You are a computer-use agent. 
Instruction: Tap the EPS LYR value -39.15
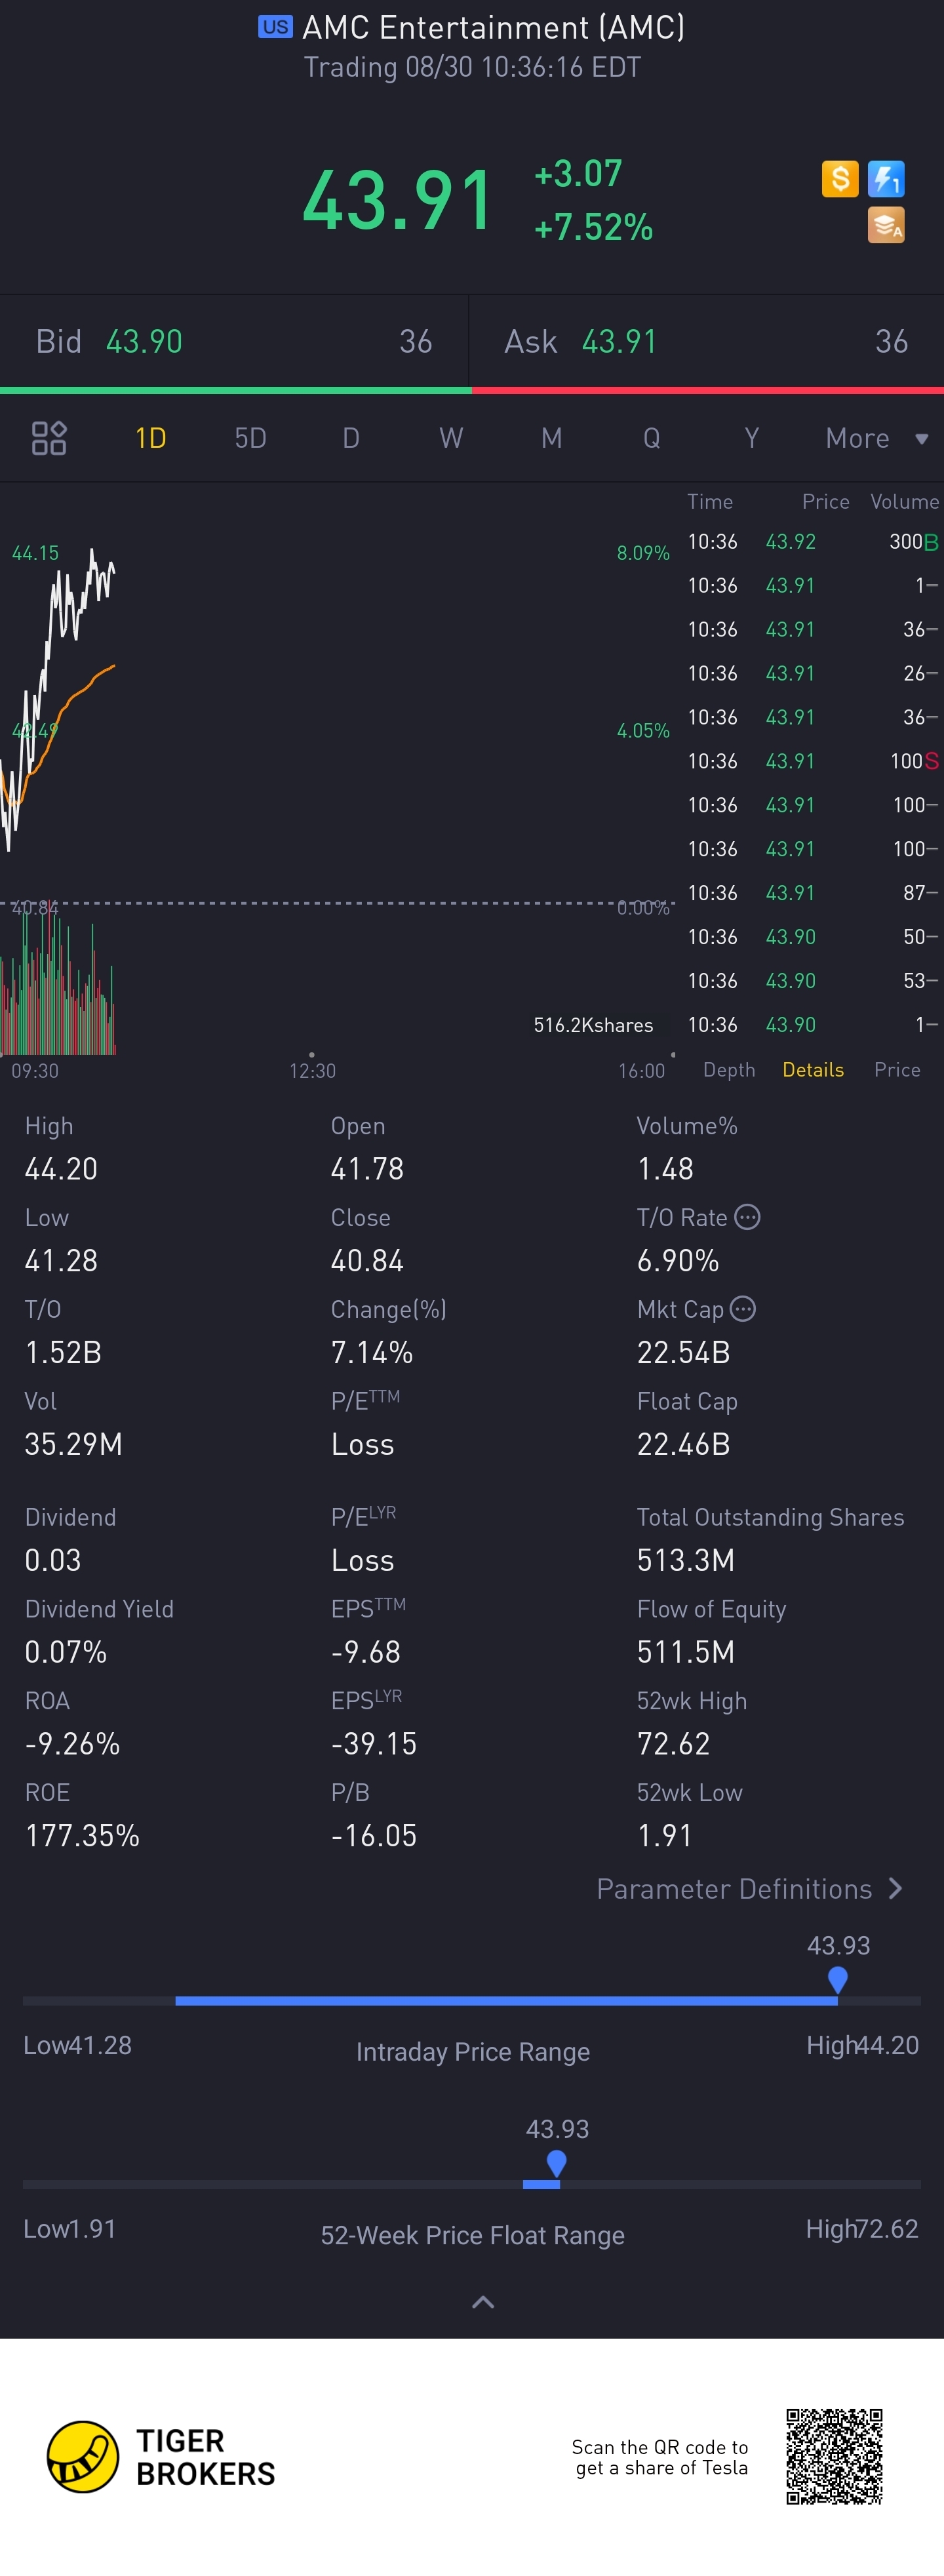(x=374, y=1744)
